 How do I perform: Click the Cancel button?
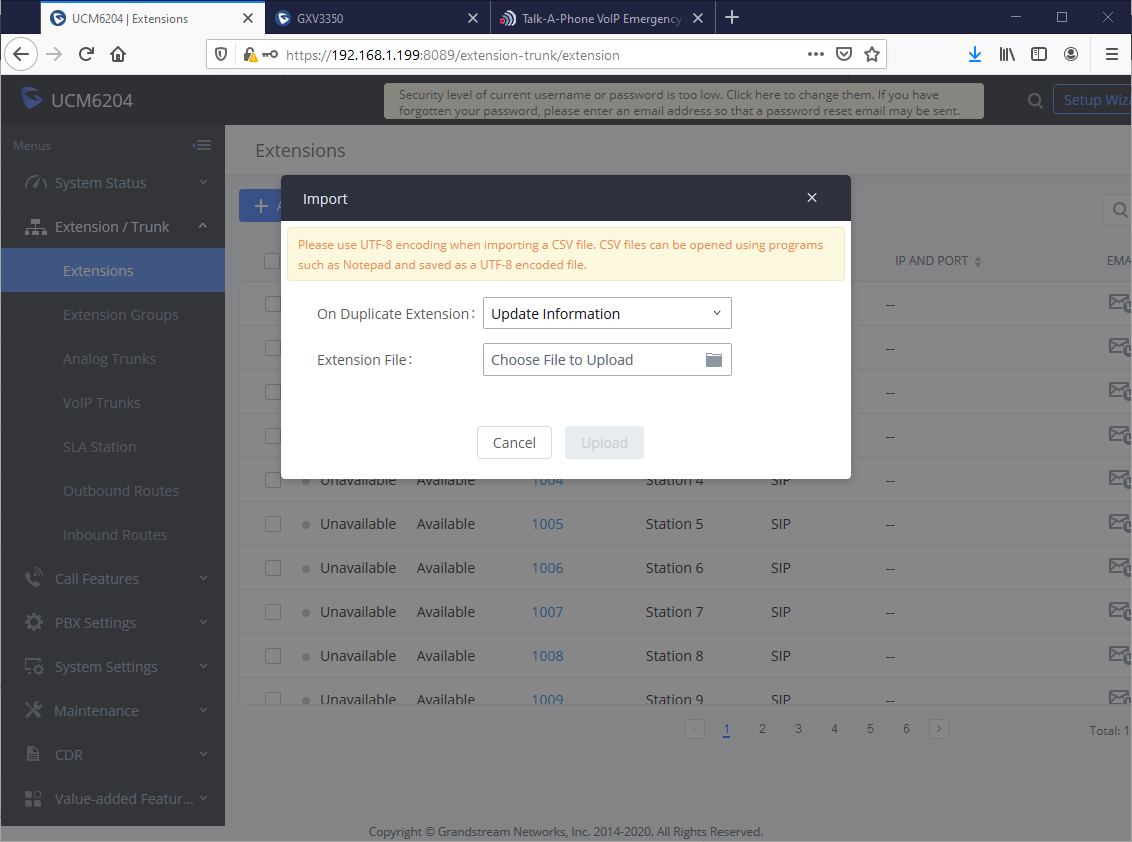click(x=514, y=443)
